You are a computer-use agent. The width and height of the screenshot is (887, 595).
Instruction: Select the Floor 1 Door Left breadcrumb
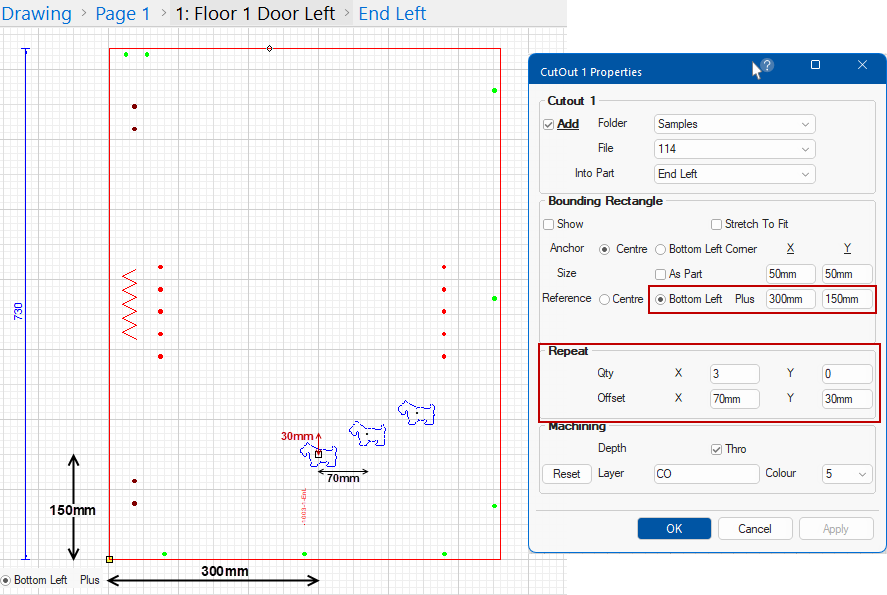255,14
